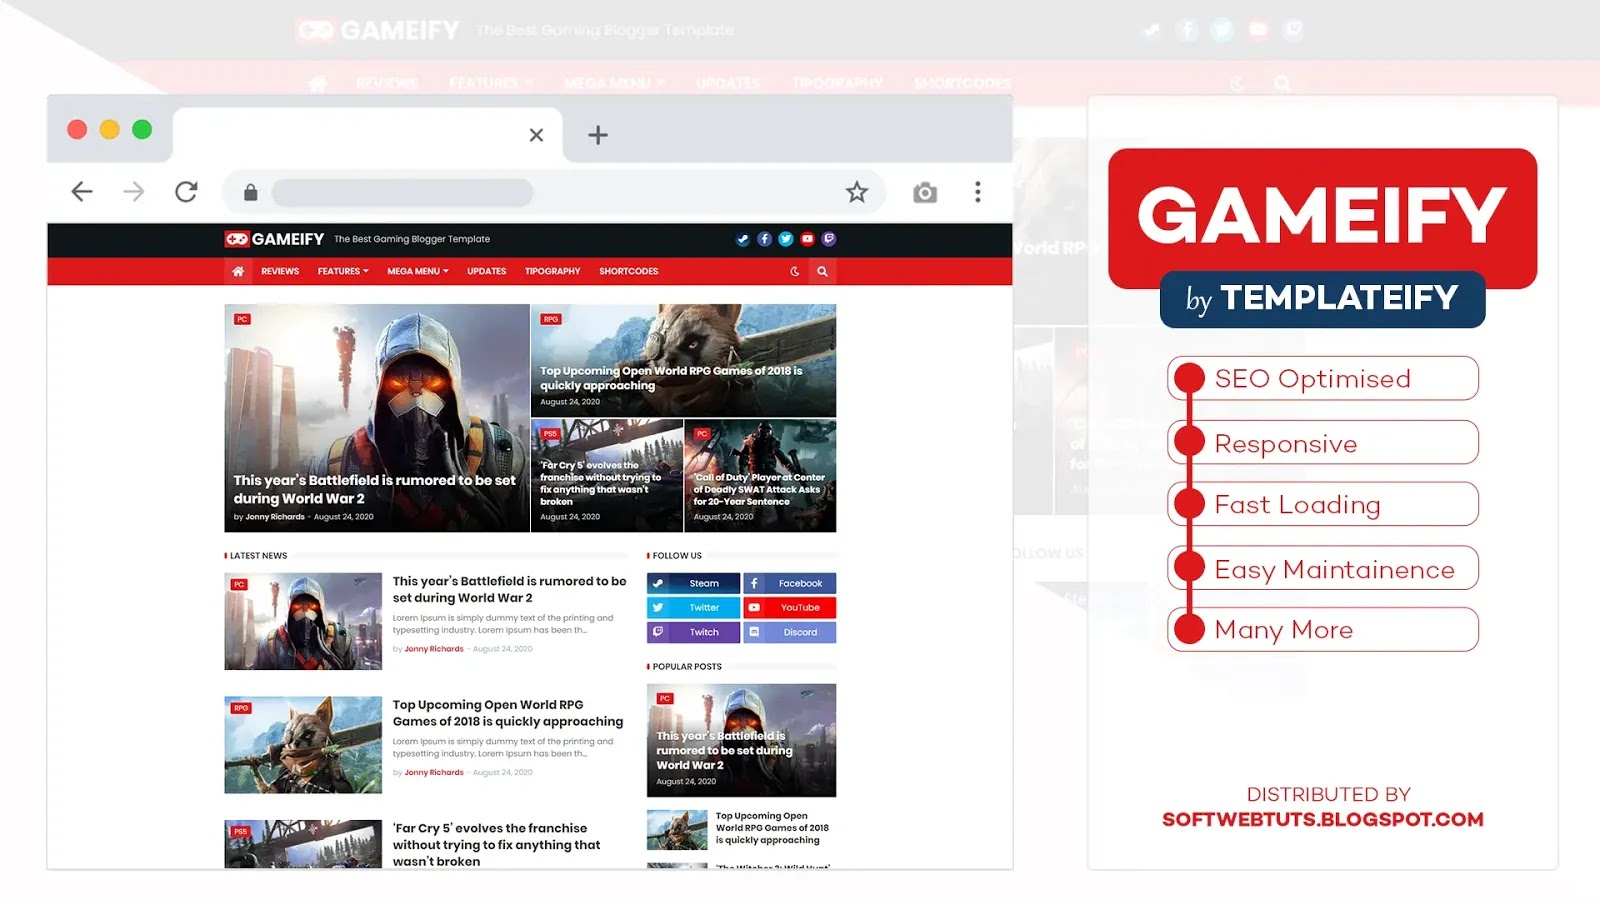1600x900 pixels.
Task: Click the GAMEIFY logo in header
Action: (274, 239)
